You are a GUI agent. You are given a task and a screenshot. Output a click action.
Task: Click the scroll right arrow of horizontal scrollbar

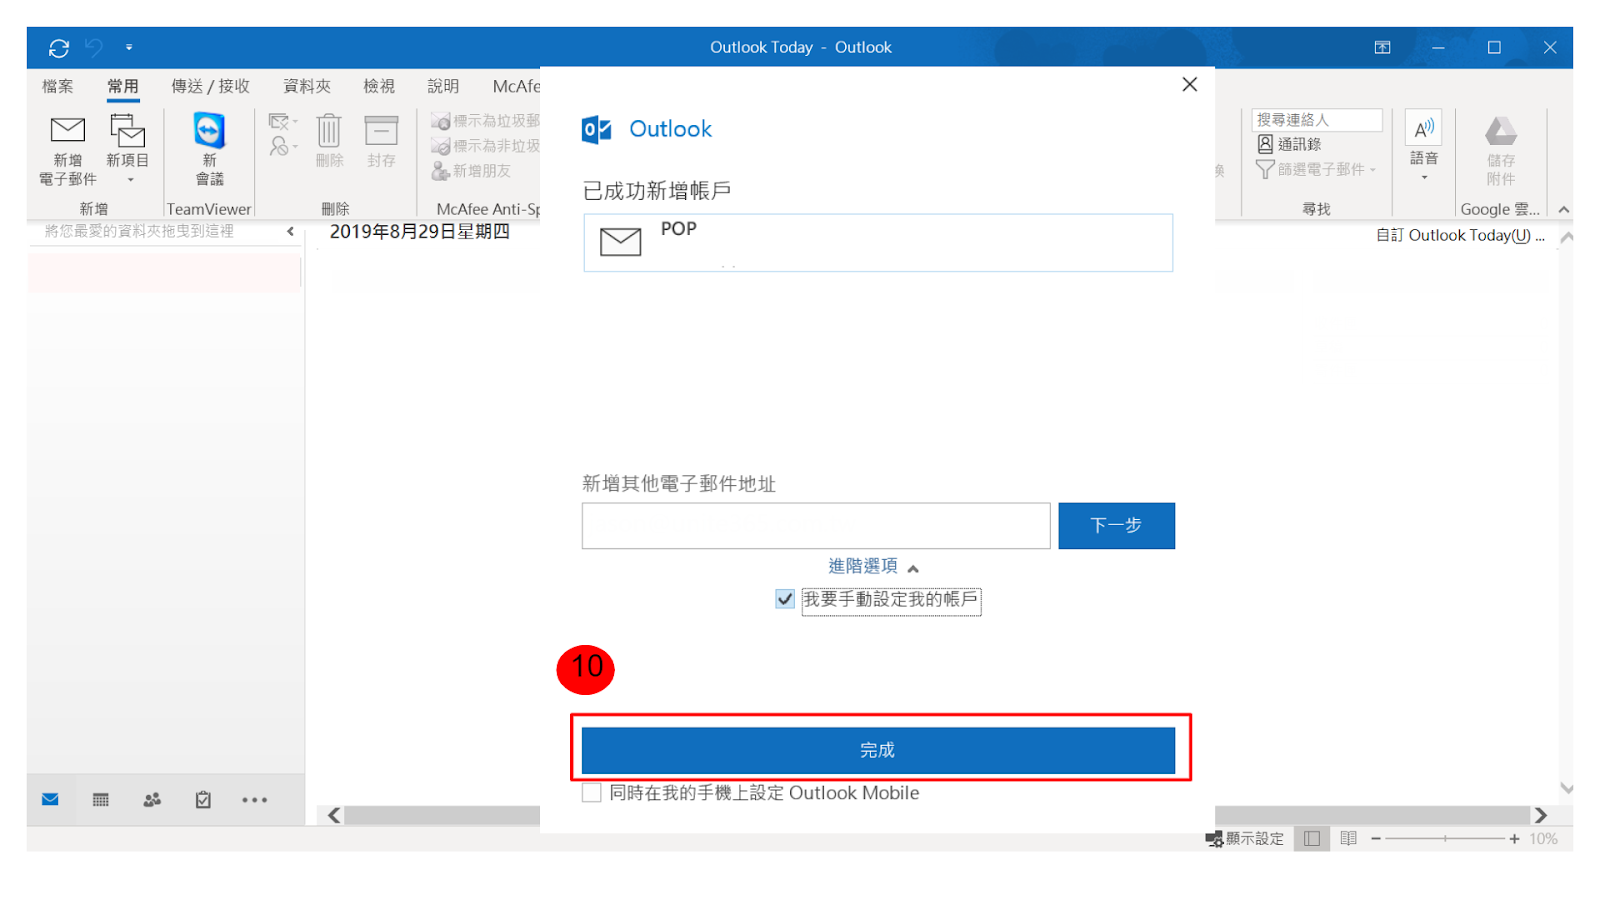point(1541,815)
